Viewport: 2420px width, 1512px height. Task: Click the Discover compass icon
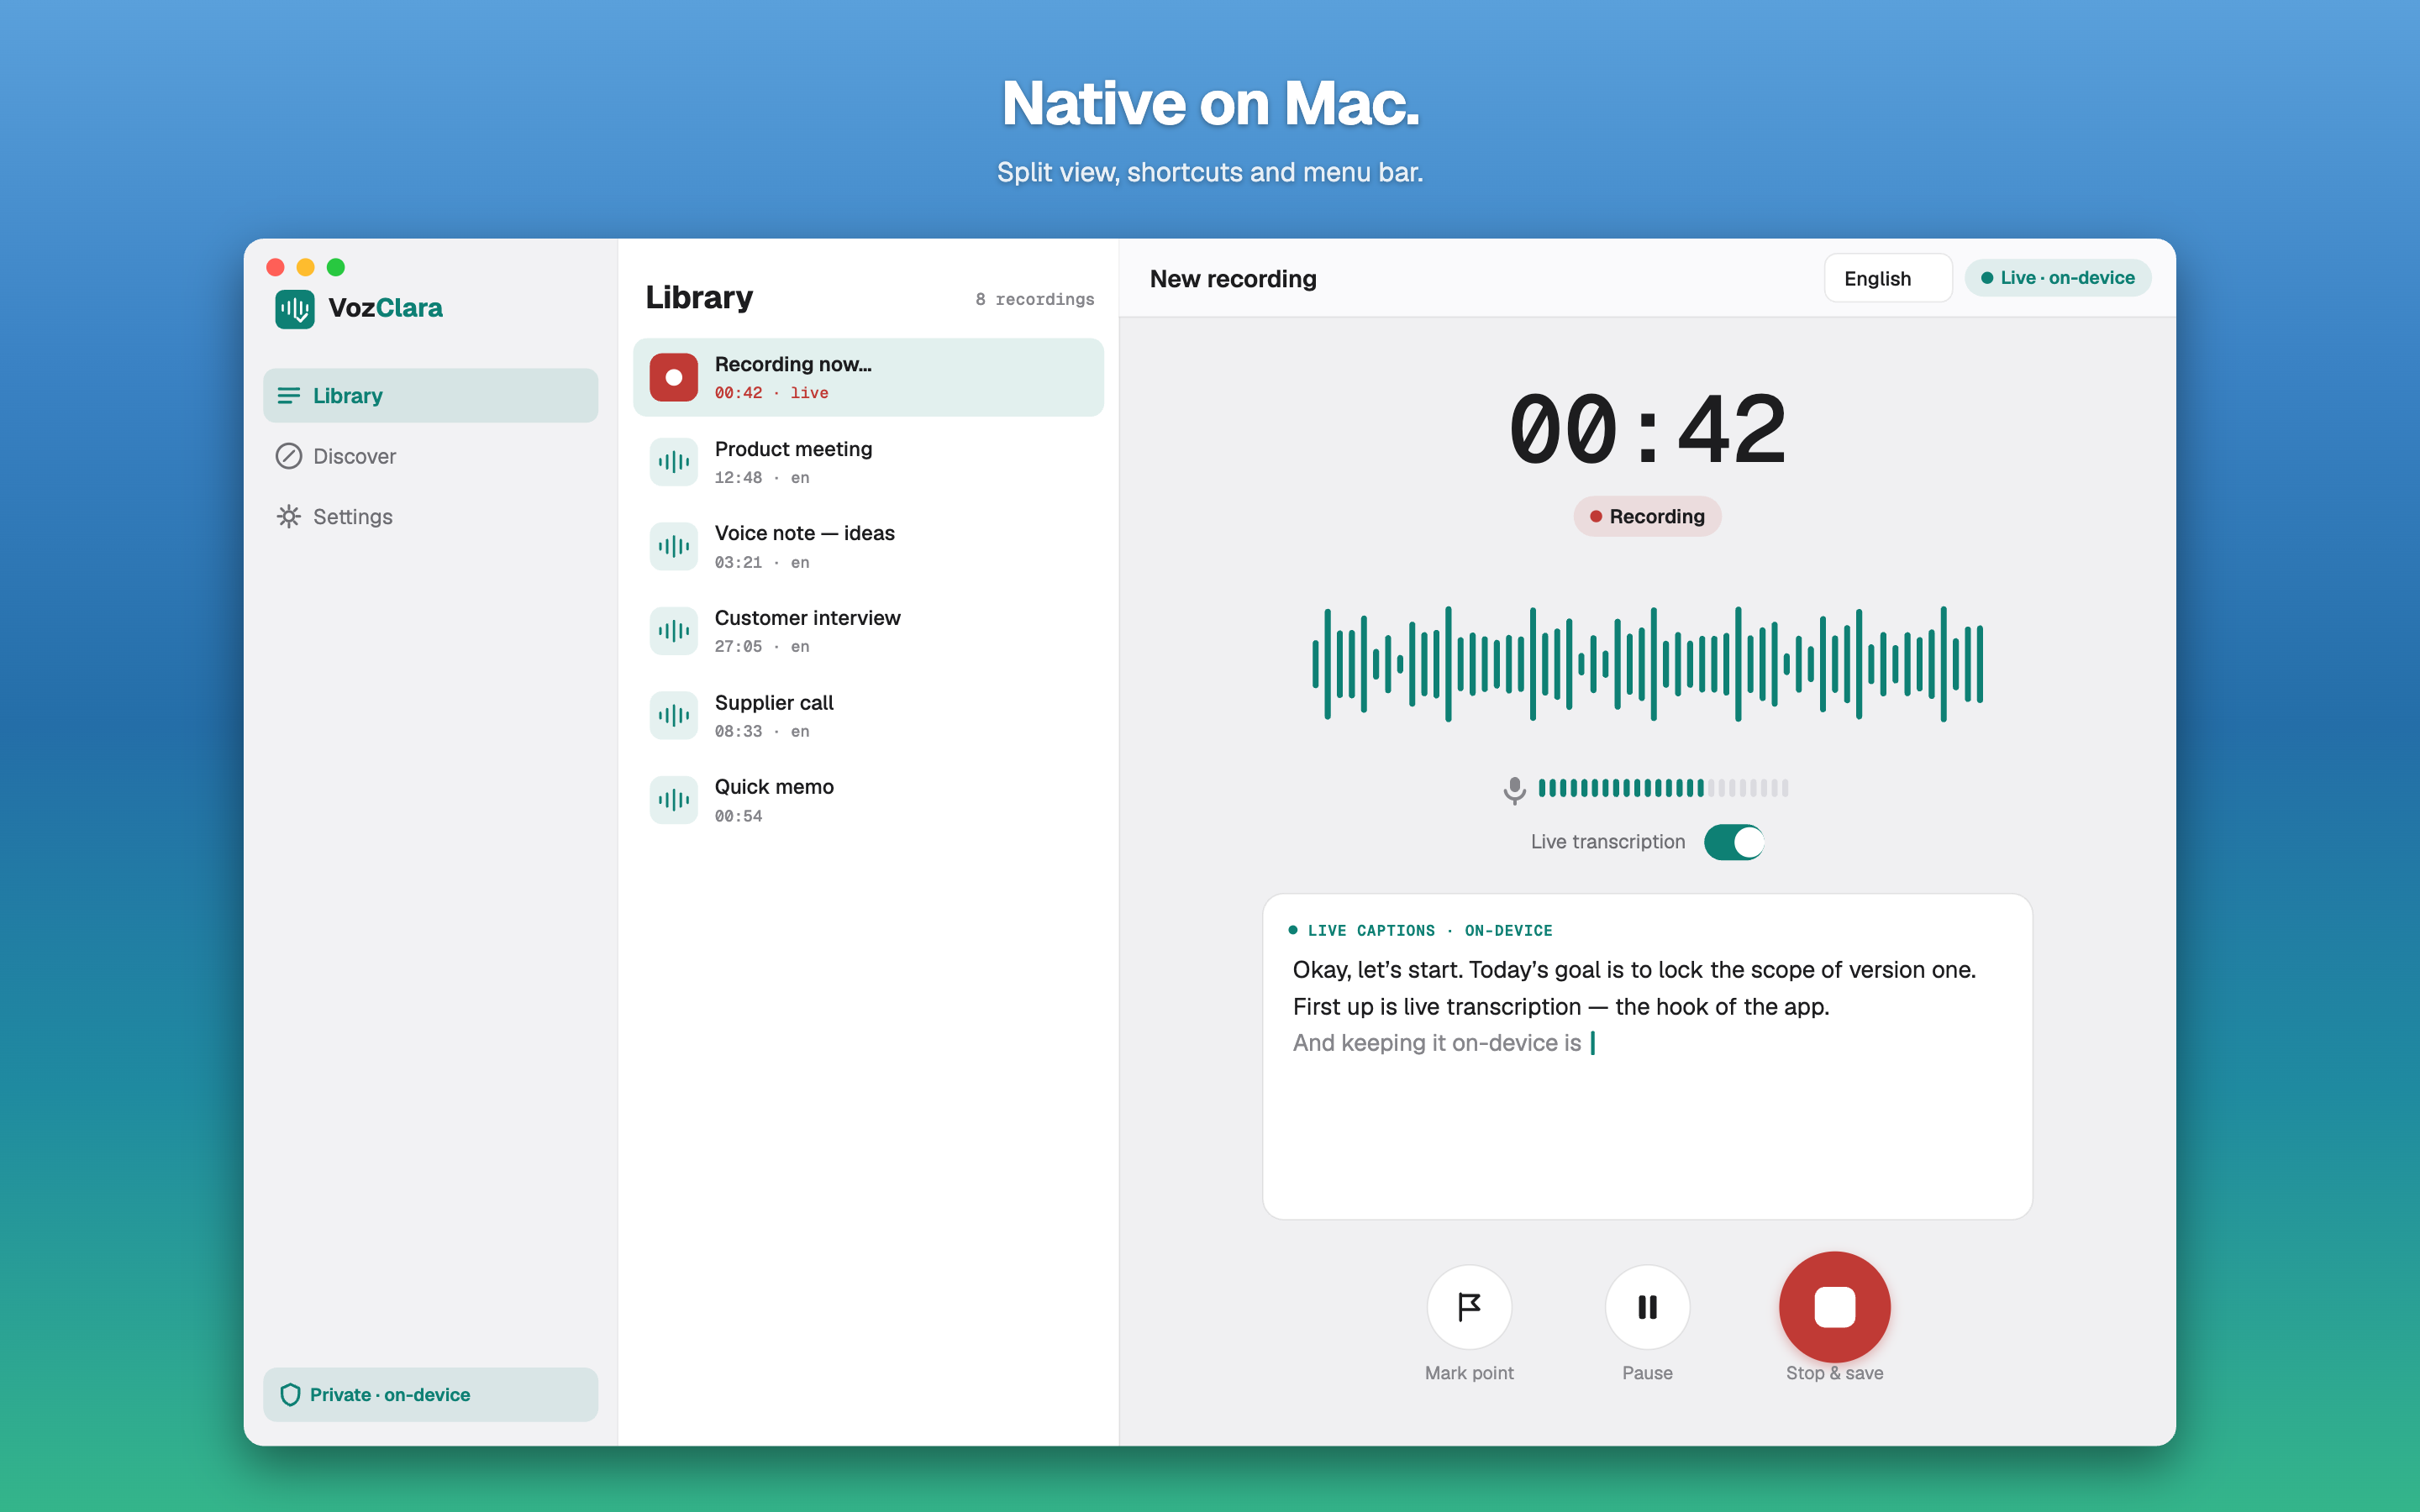click(289, 456)
